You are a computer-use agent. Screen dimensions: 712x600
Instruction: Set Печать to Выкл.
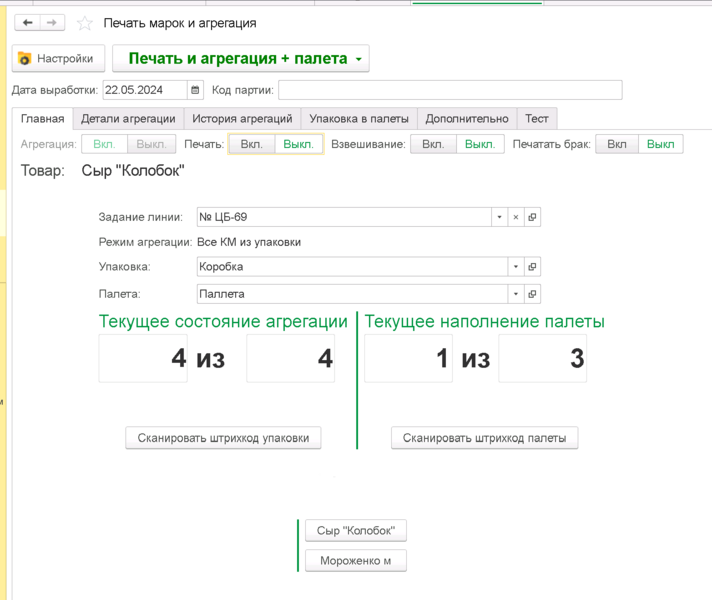tap(299, 144)
